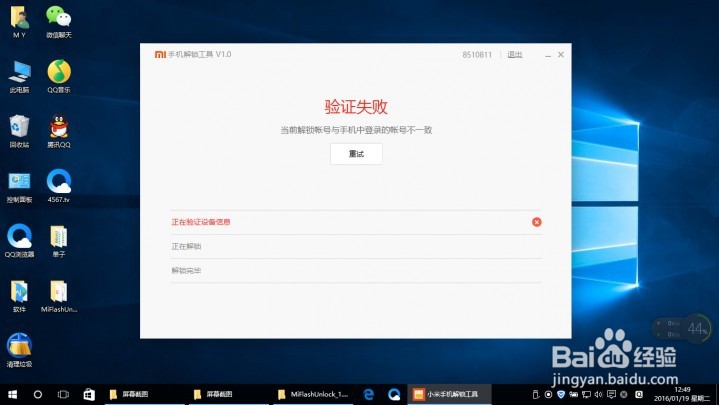This screenshot has width=719, height=405.
Task: Open 此电脑 This PC desktop icon
Action: pyautogui.click(x=19, y=77)
